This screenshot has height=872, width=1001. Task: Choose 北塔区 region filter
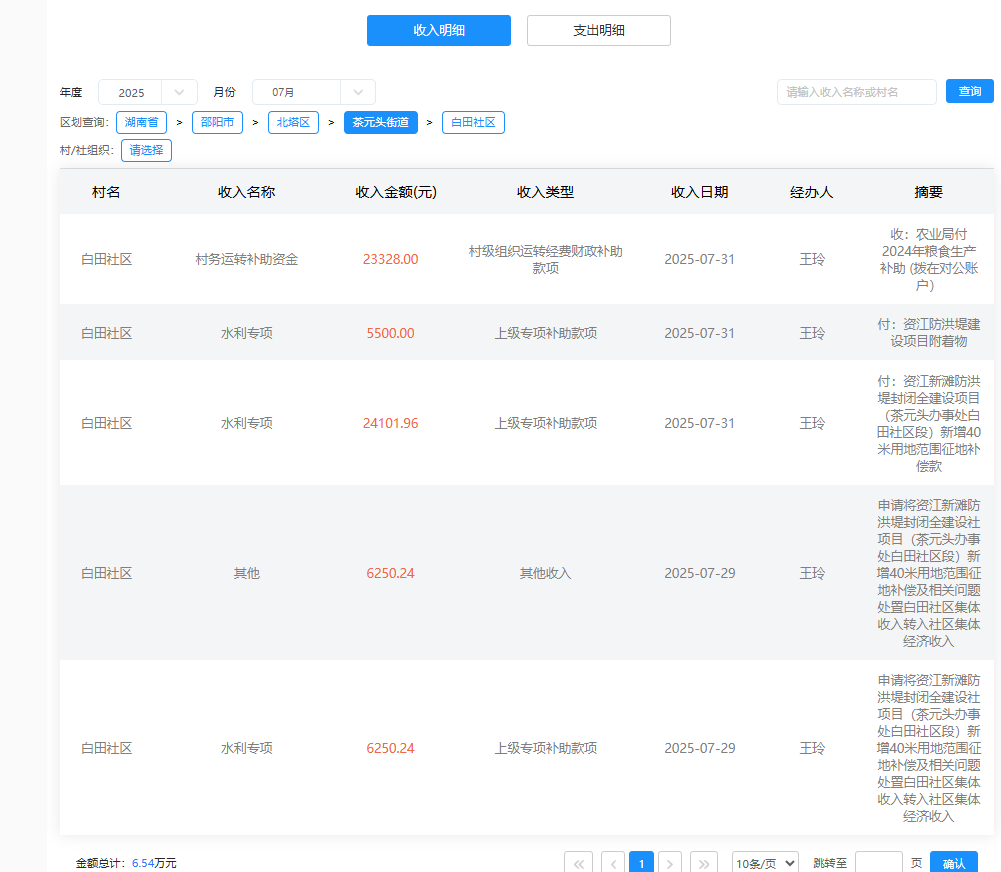[293, 122]
